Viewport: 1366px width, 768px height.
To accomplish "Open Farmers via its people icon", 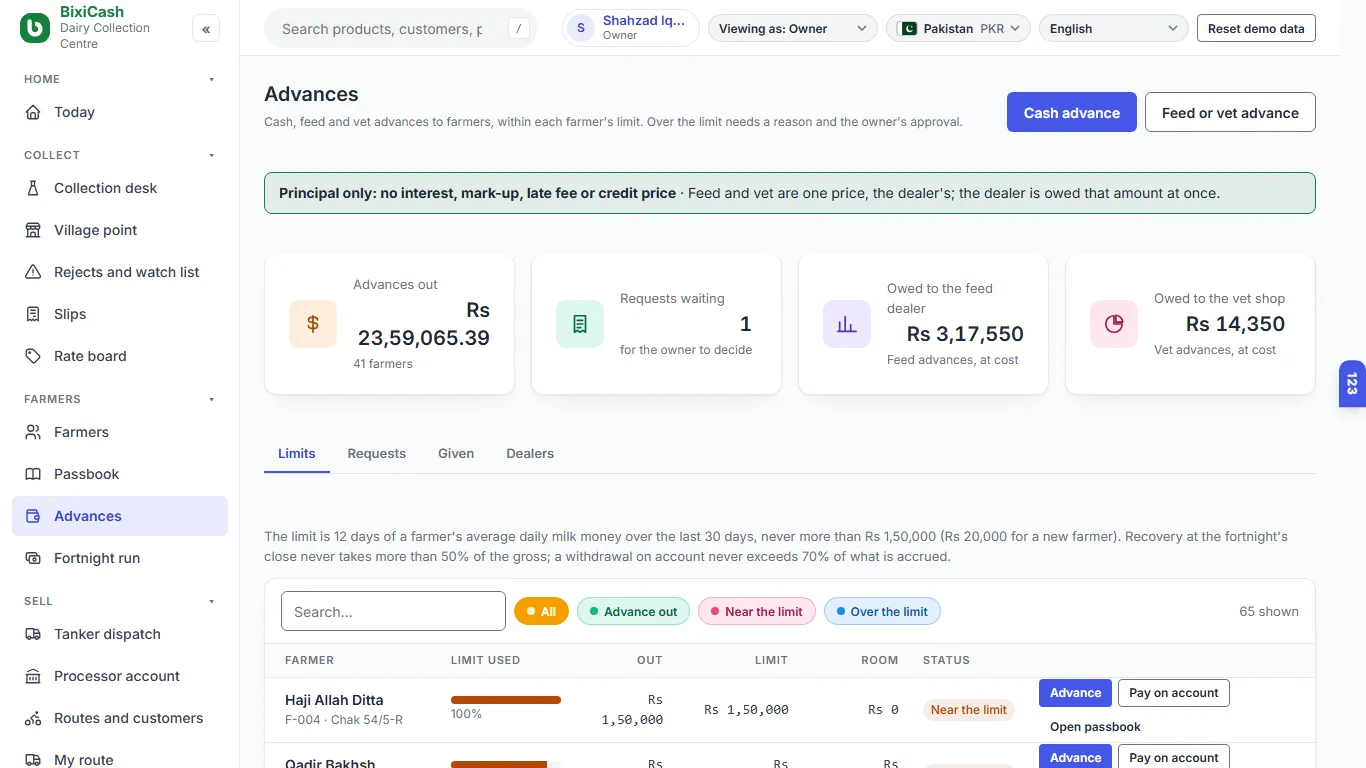I will [x=33, y=432].
